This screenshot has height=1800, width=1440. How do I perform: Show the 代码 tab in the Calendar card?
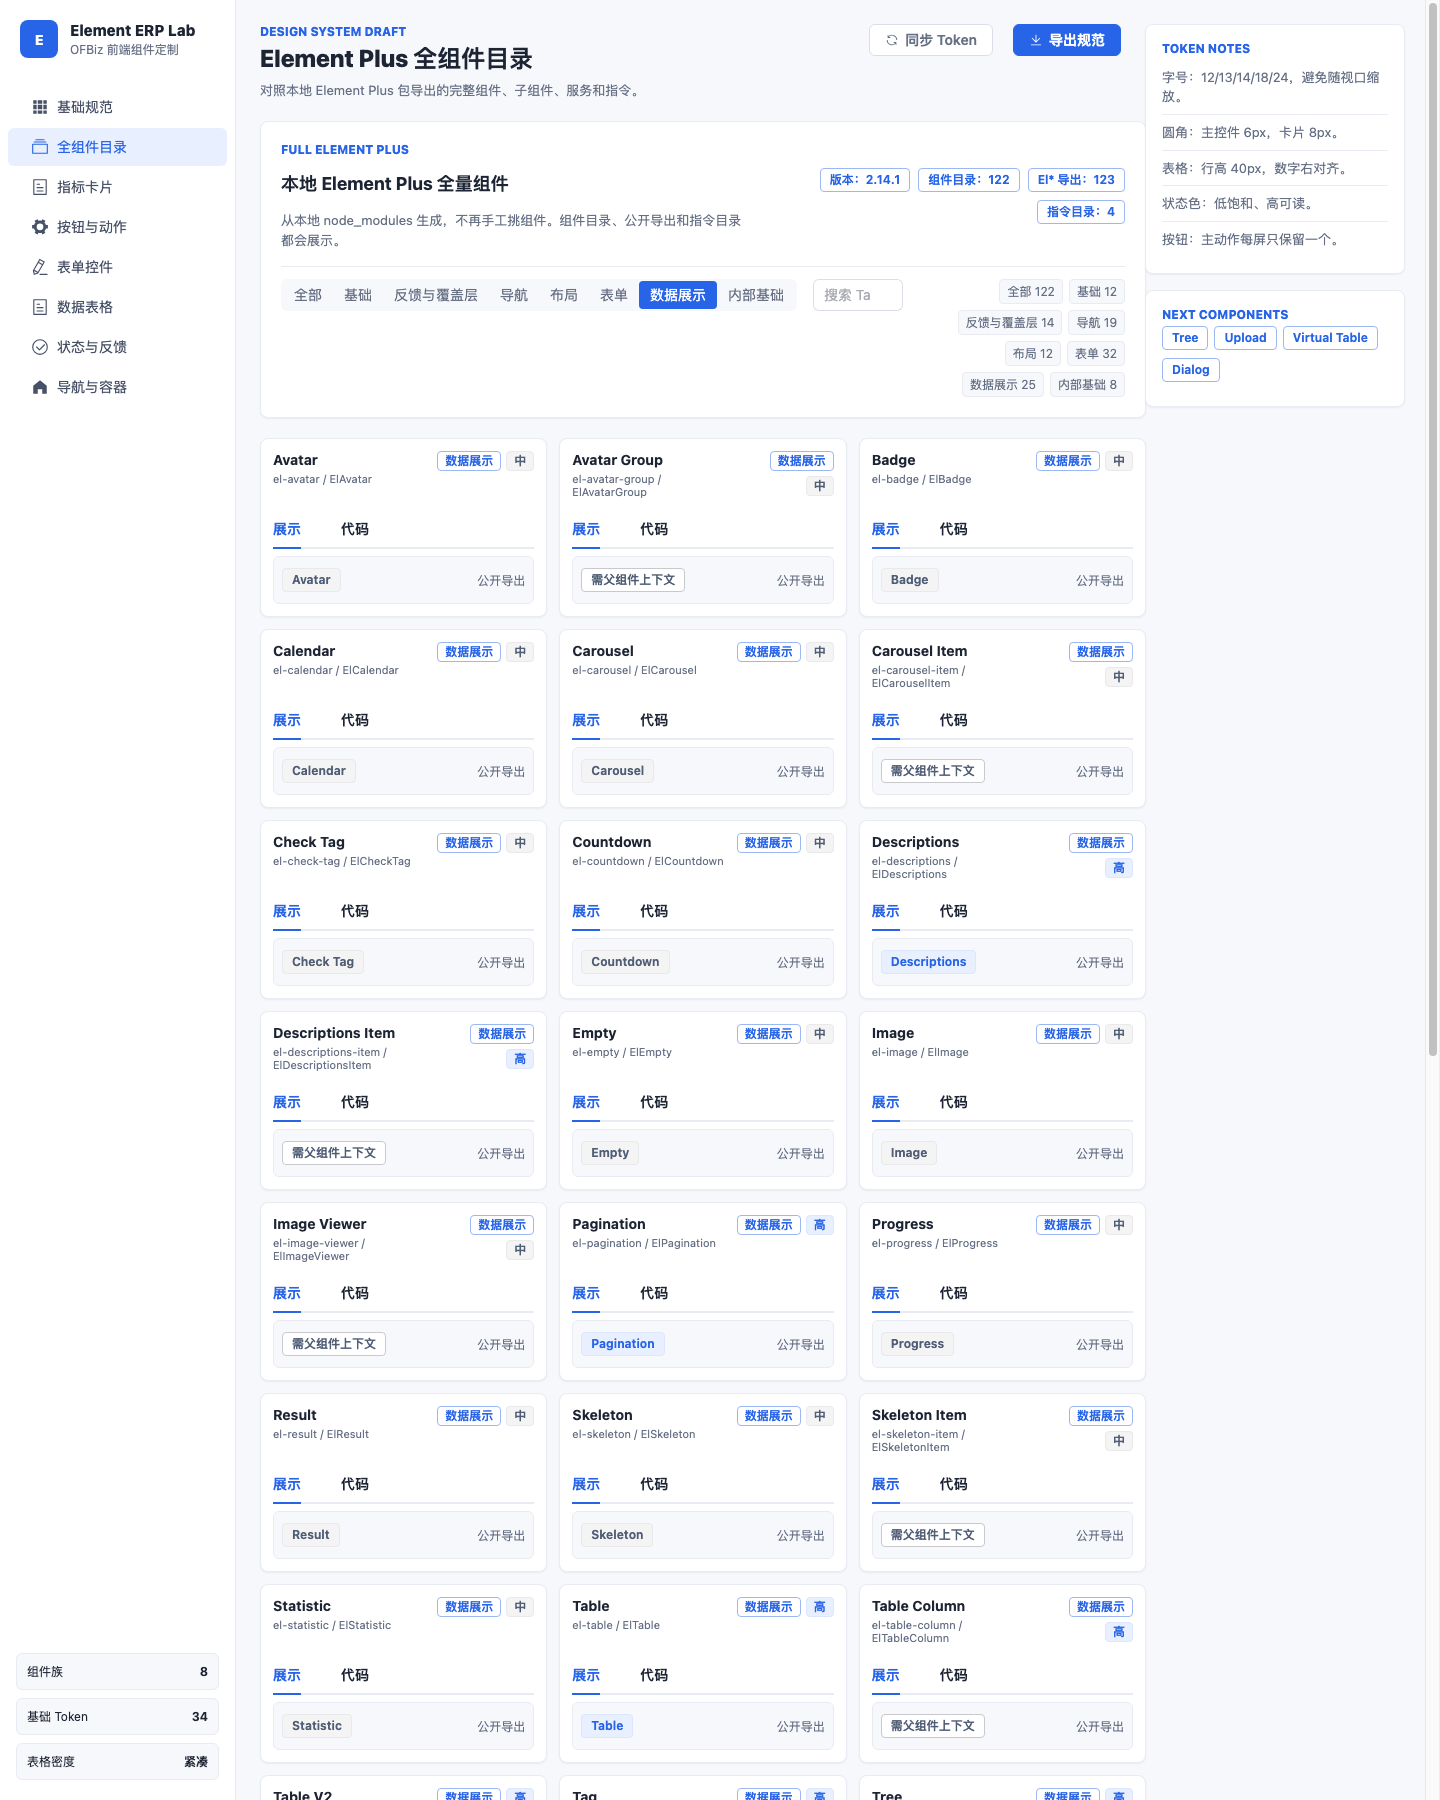355,720
